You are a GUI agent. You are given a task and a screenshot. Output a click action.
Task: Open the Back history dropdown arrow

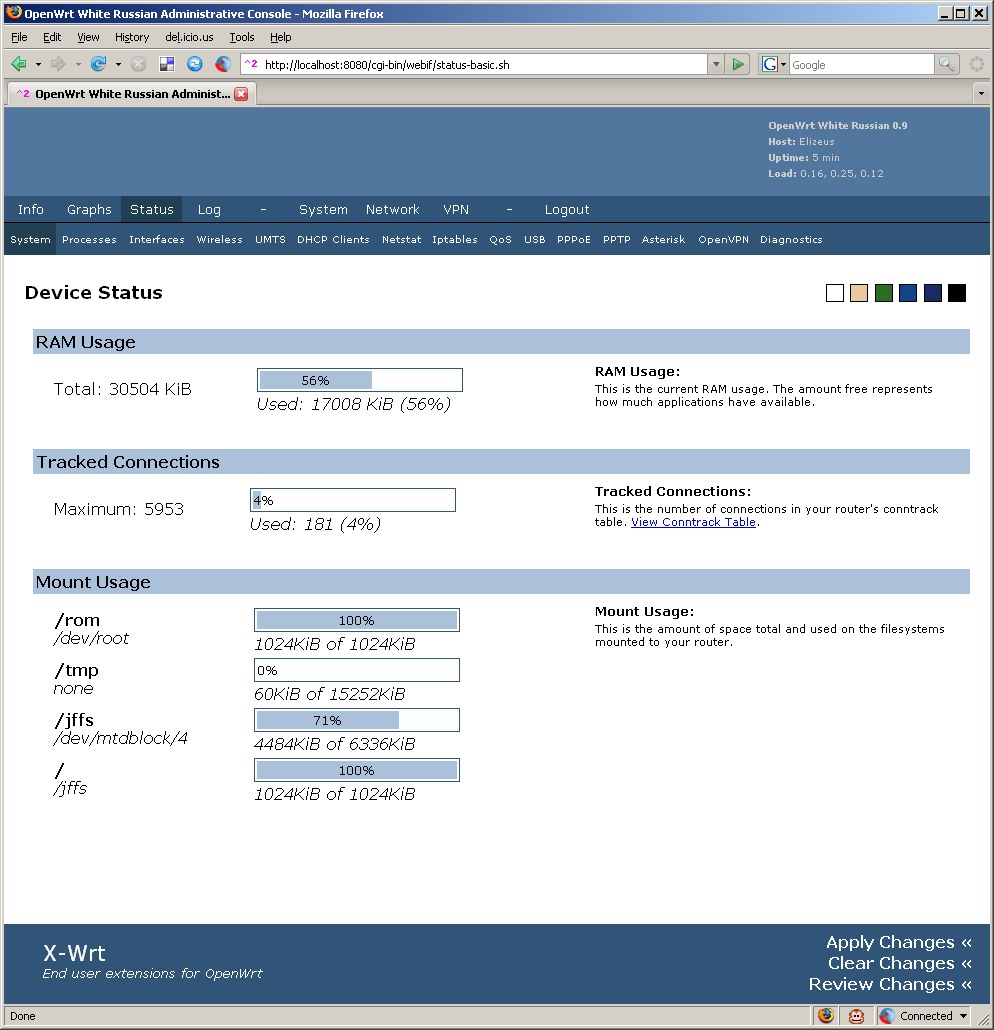[x=38, y=64]
